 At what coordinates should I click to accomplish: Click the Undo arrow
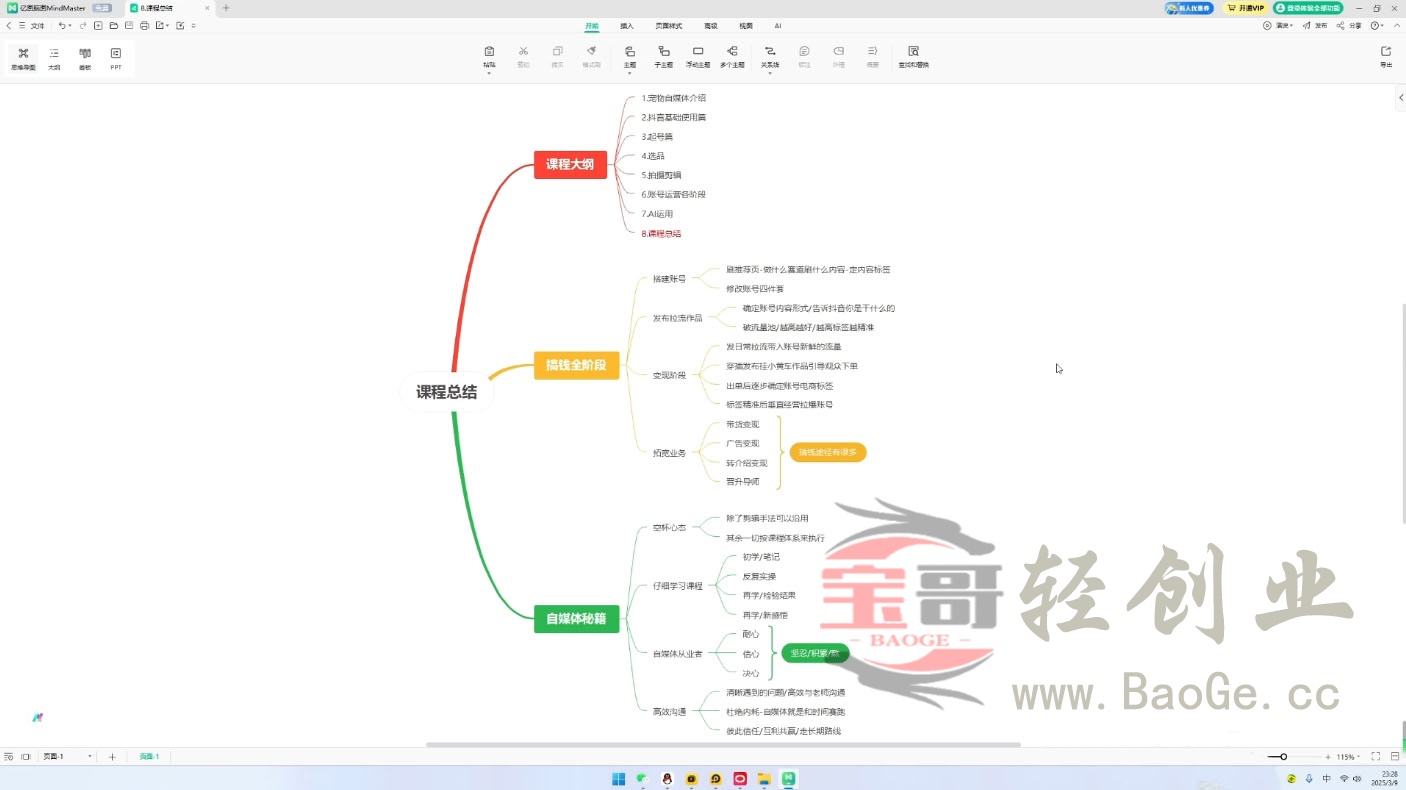point(62,25)
